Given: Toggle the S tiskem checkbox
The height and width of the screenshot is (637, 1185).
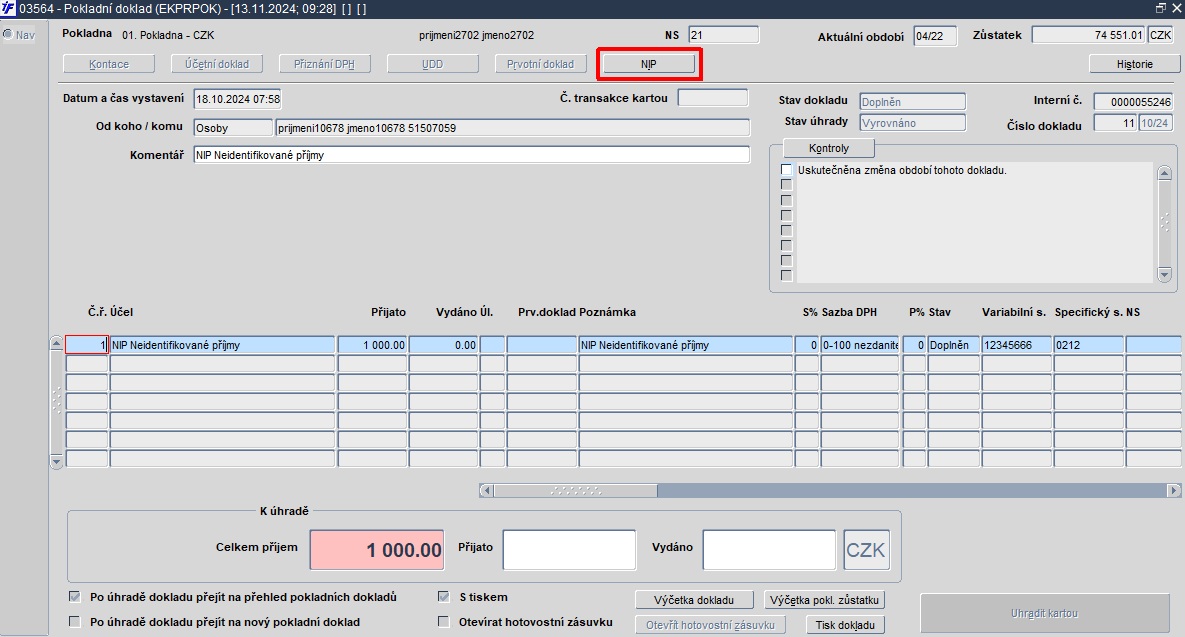Looking at the screenshot, I should (444, 597).
